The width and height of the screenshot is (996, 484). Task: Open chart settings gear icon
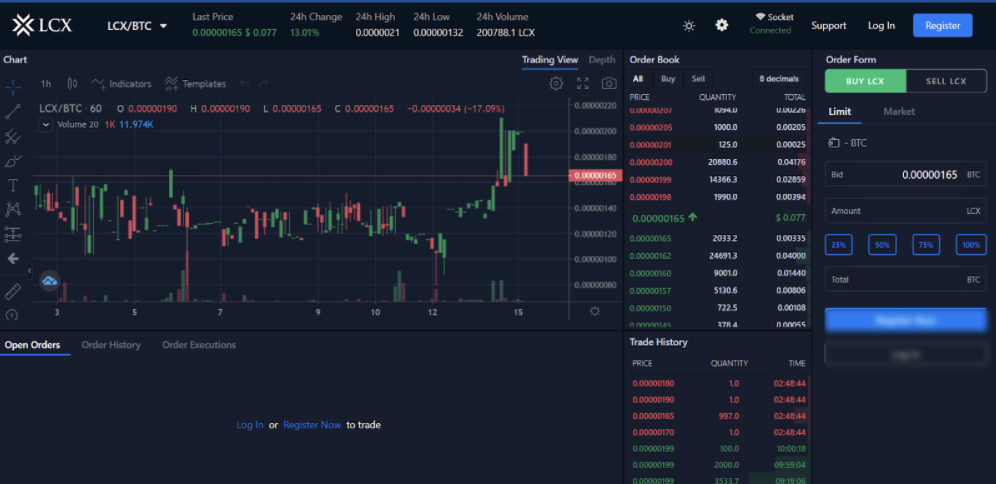pos(556,84)
